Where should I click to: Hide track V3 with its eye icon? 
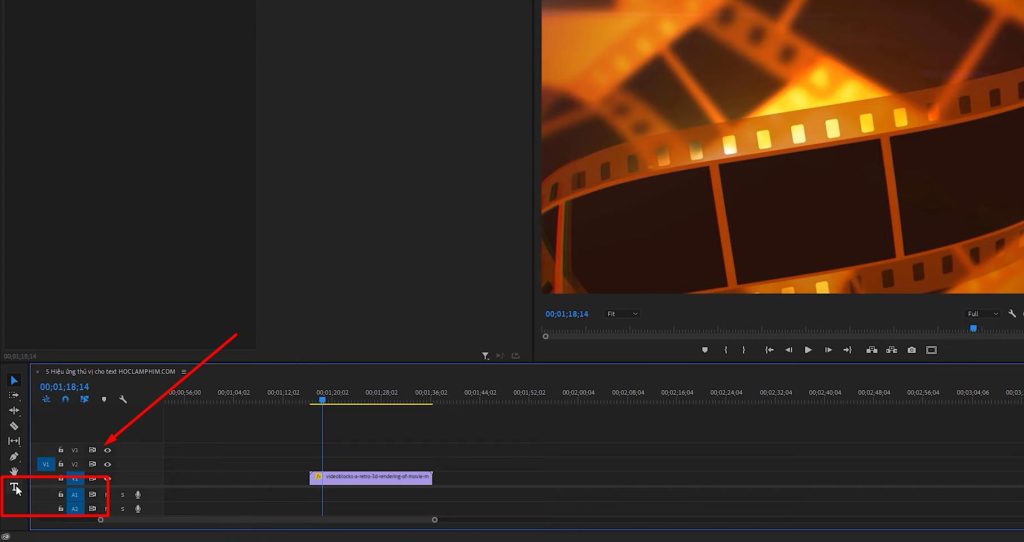pos(107,450)
